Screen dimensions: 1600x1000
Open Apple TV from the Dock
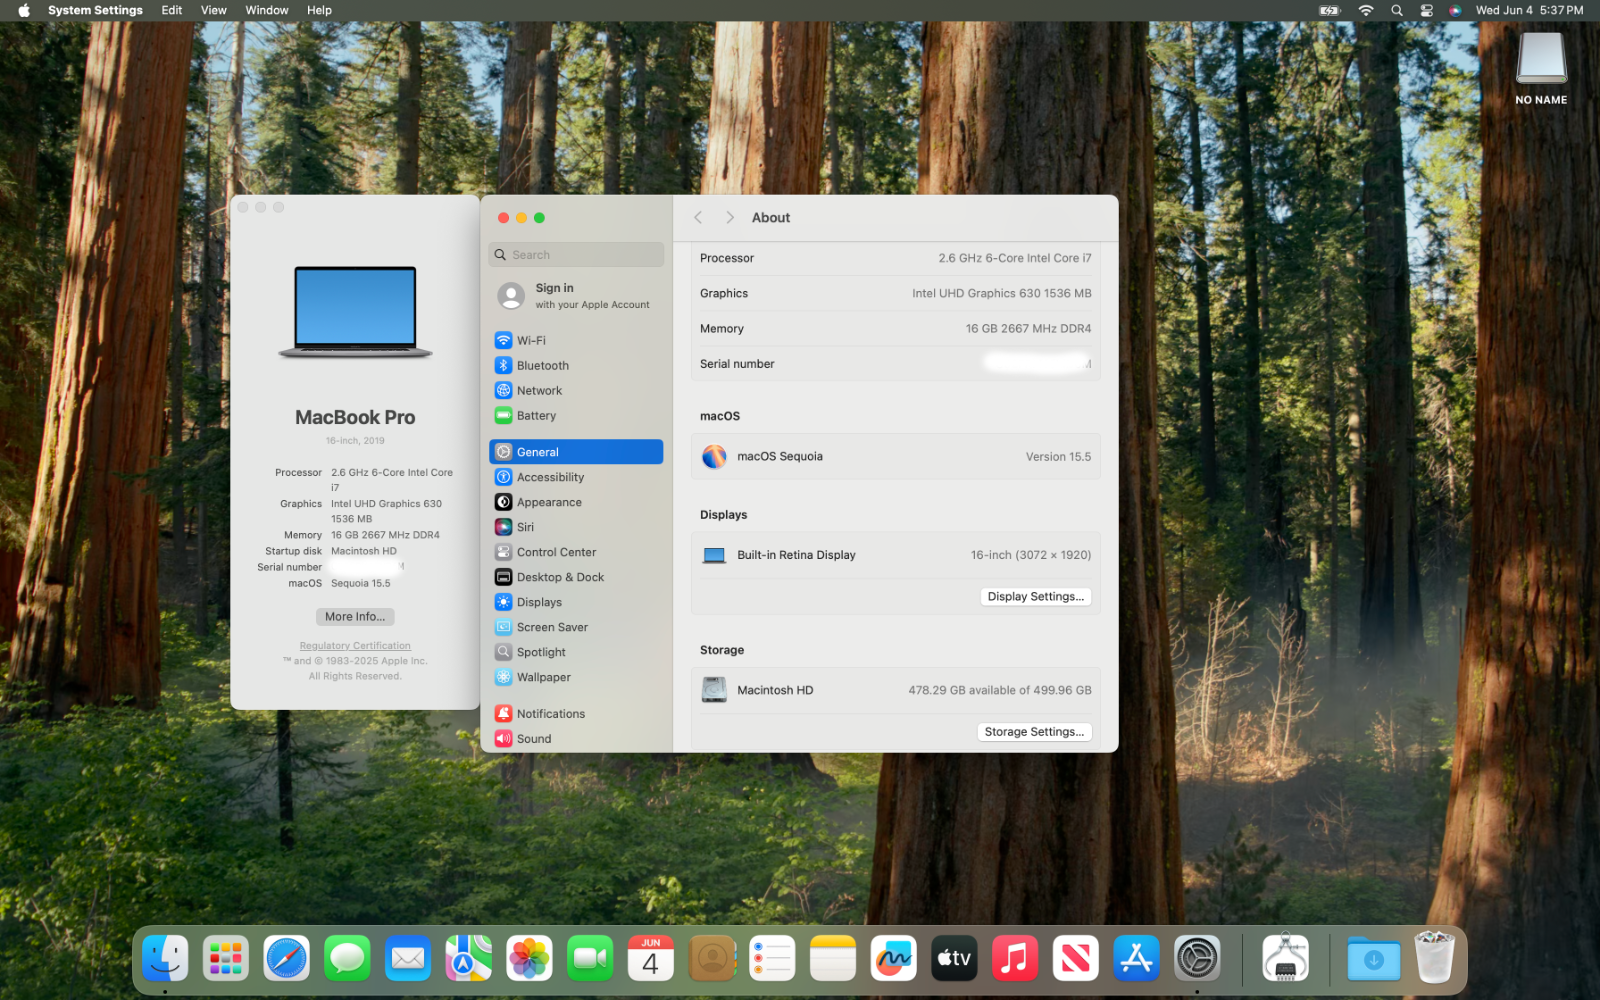pyautogui.click(x=954, y=959)
